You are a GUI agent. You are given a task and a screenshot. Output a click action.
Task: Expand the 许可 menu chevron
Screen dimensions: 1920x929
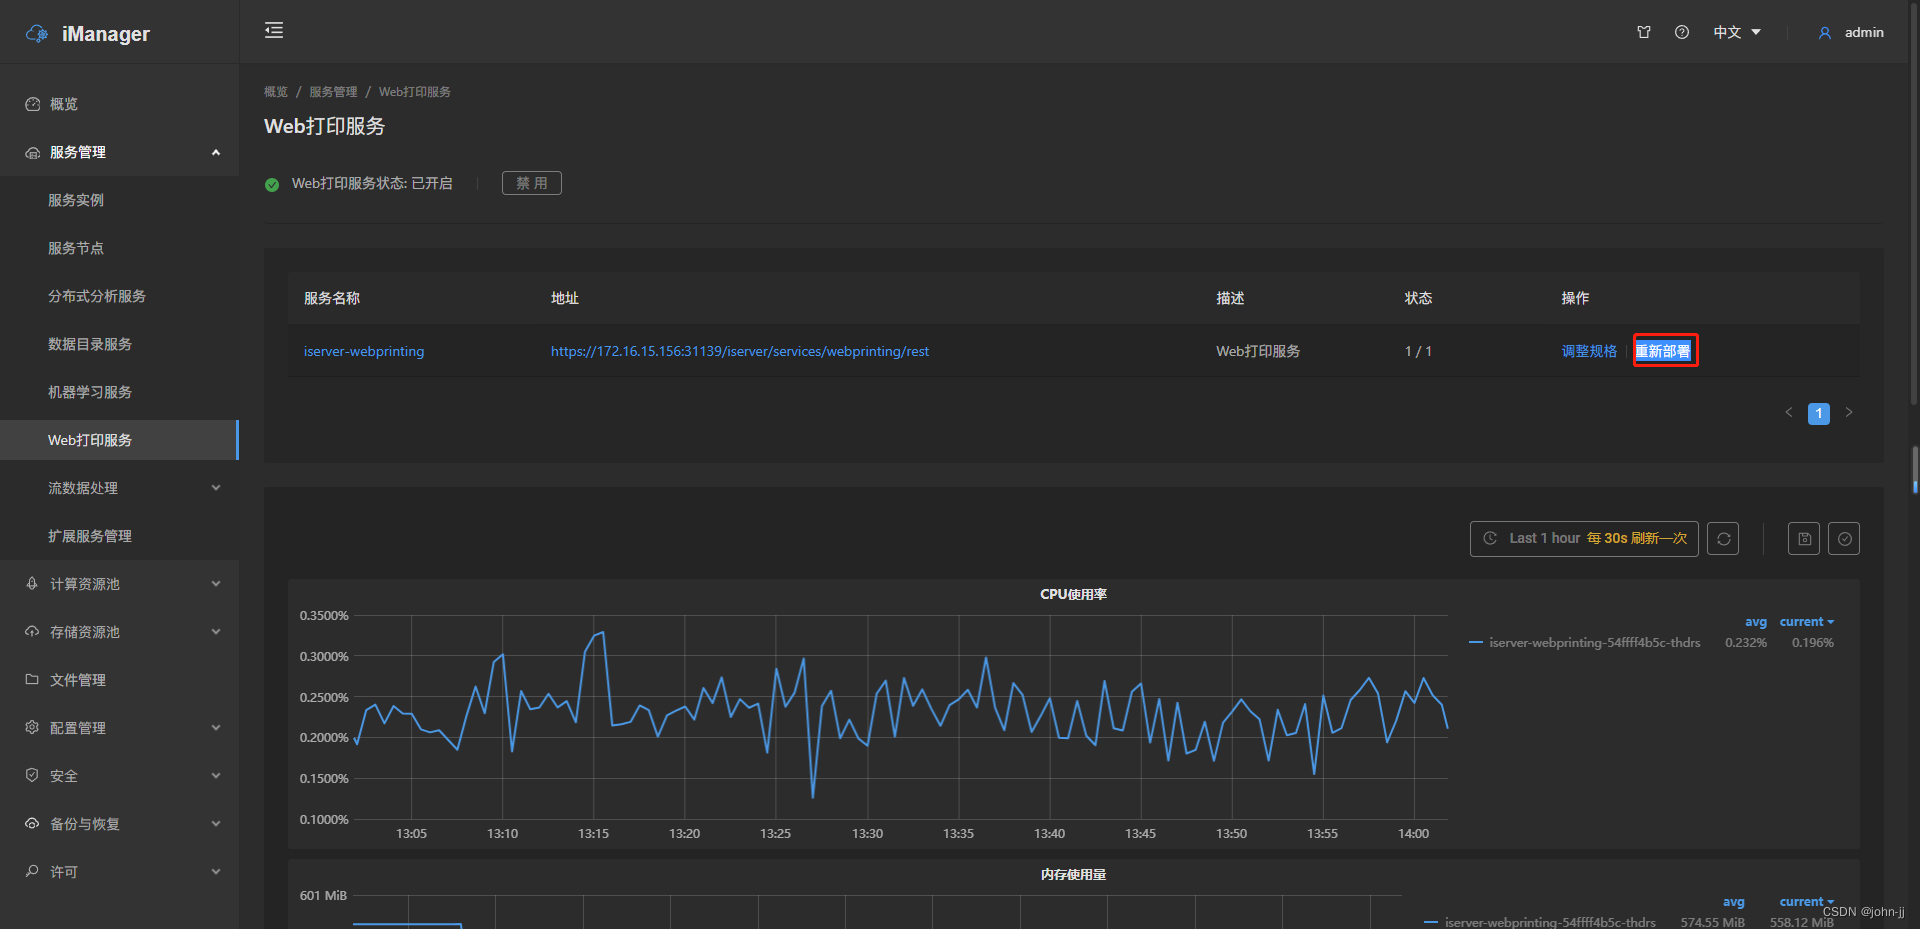[x=216, y=872]
